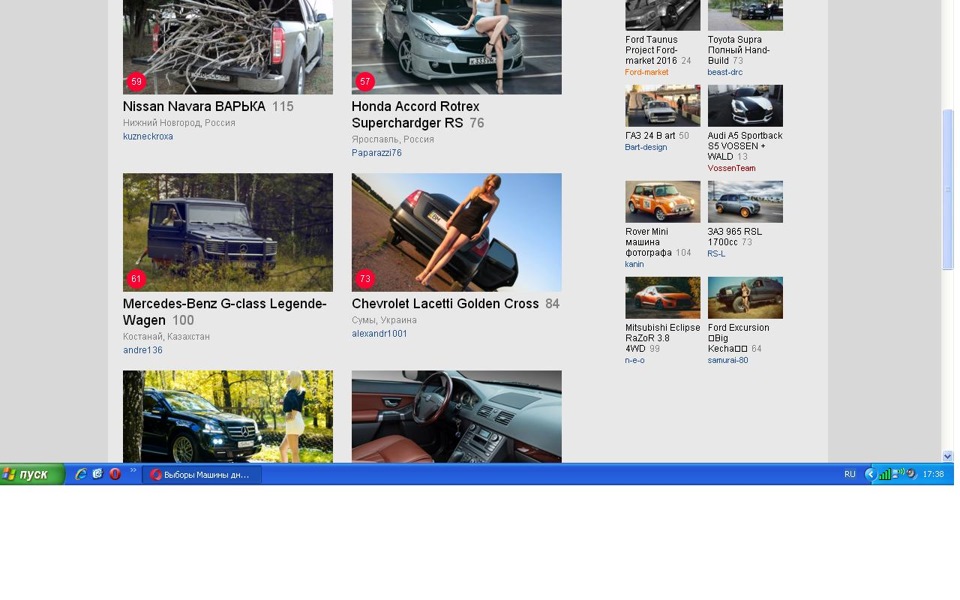Image resolution: width=960 pixels, height=600 pixels.
Task: Open Mercedes-Benz G-class photo
Action: [x=228, y=233]
